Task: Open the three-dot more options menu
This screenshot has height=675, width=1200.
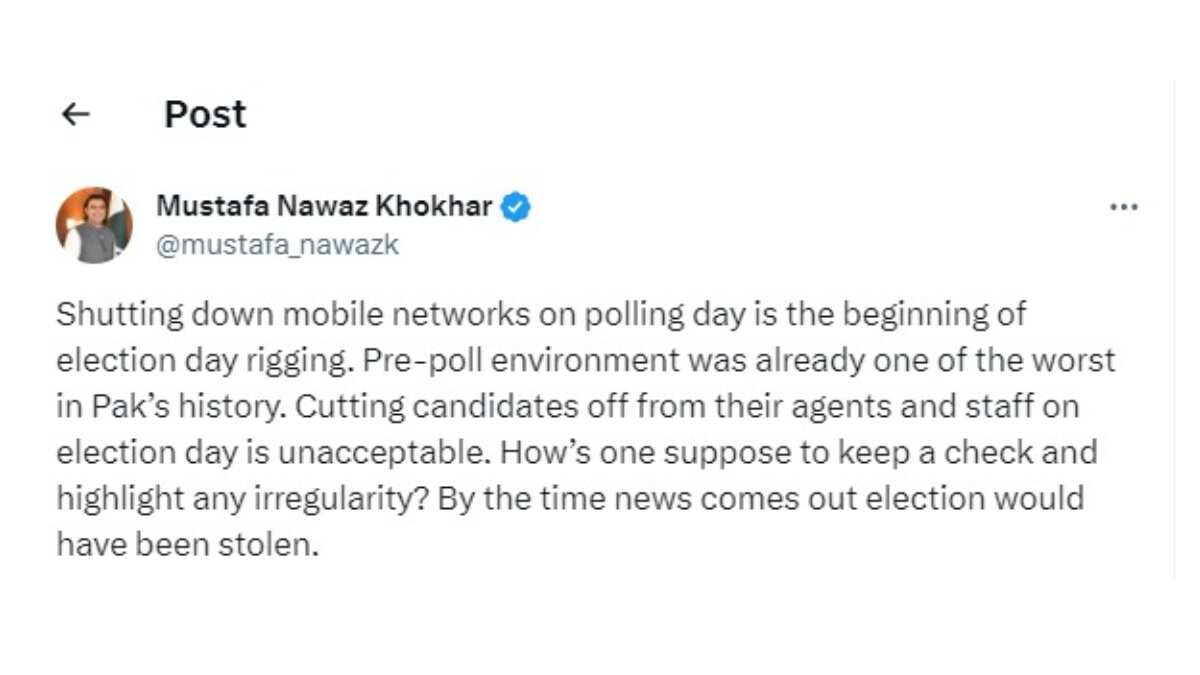Action: (x=1124, y=207)
